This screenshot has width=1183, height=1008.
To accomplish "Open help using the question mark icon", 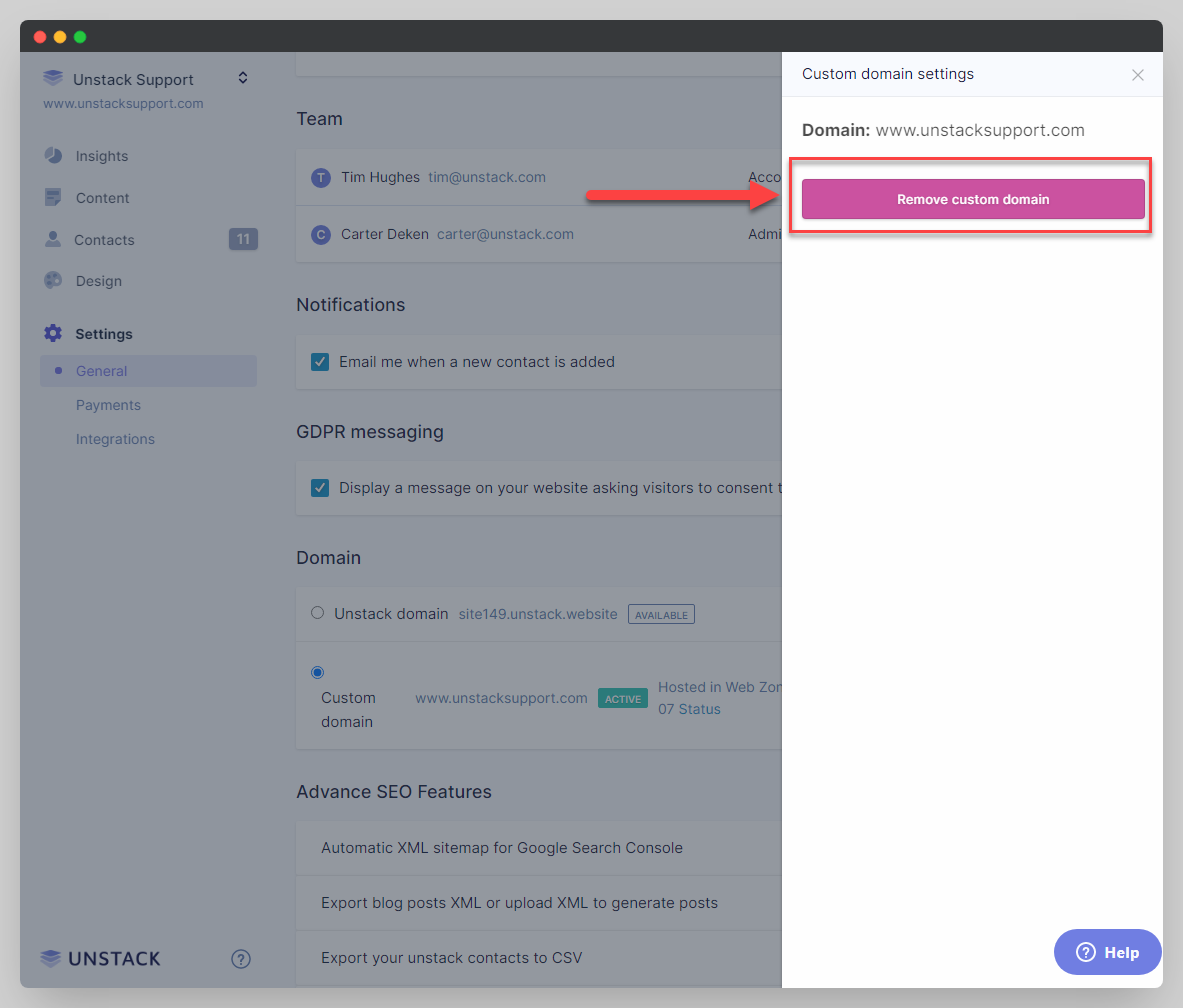I will point(240,958).
